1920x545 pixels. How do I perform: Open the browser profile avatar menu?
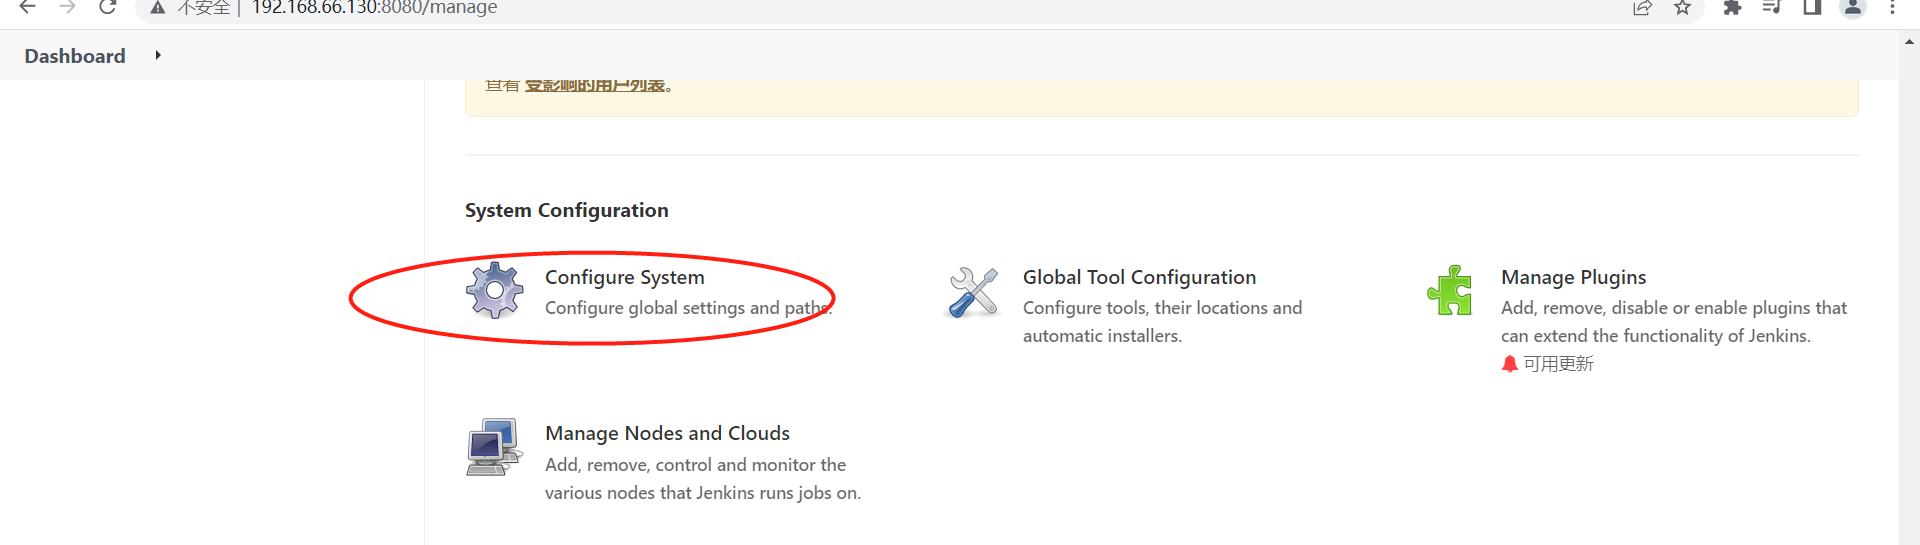point(1853,8)
